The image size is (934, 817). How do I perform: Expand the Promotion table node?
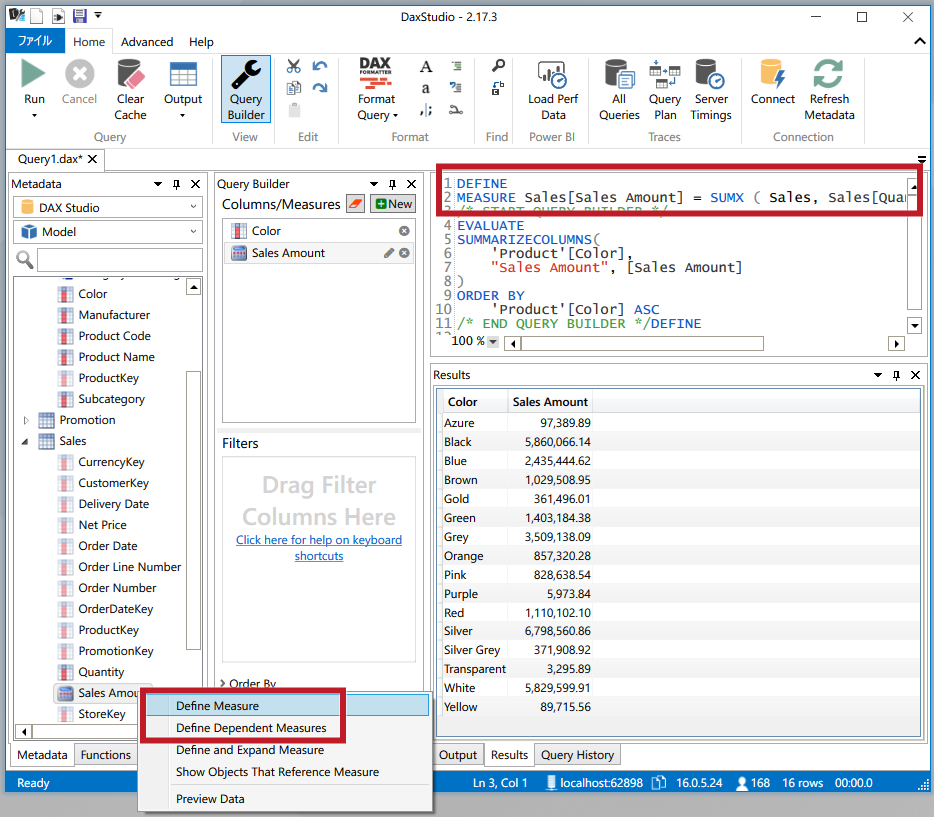(26, 420)
